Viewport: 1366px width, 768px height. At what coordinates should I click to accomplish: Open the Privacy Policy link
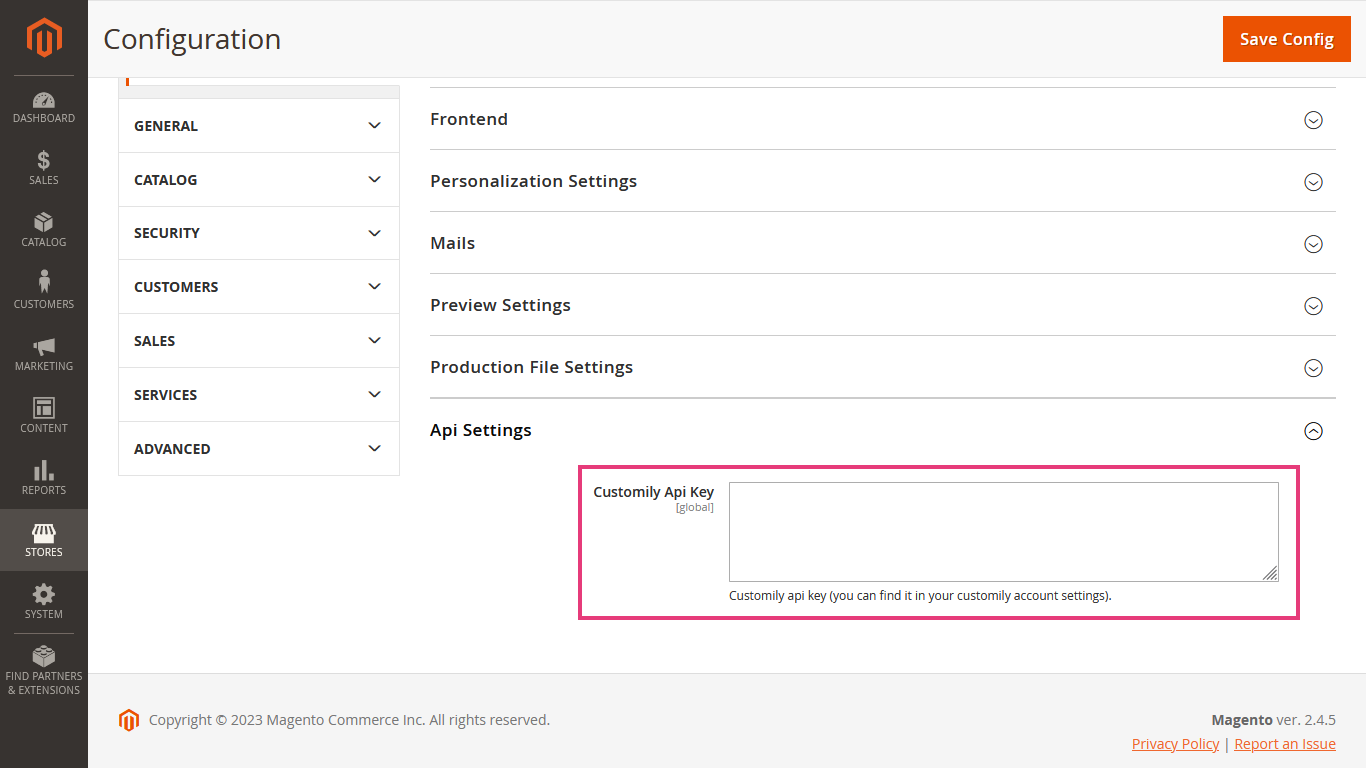[1175, 744]
